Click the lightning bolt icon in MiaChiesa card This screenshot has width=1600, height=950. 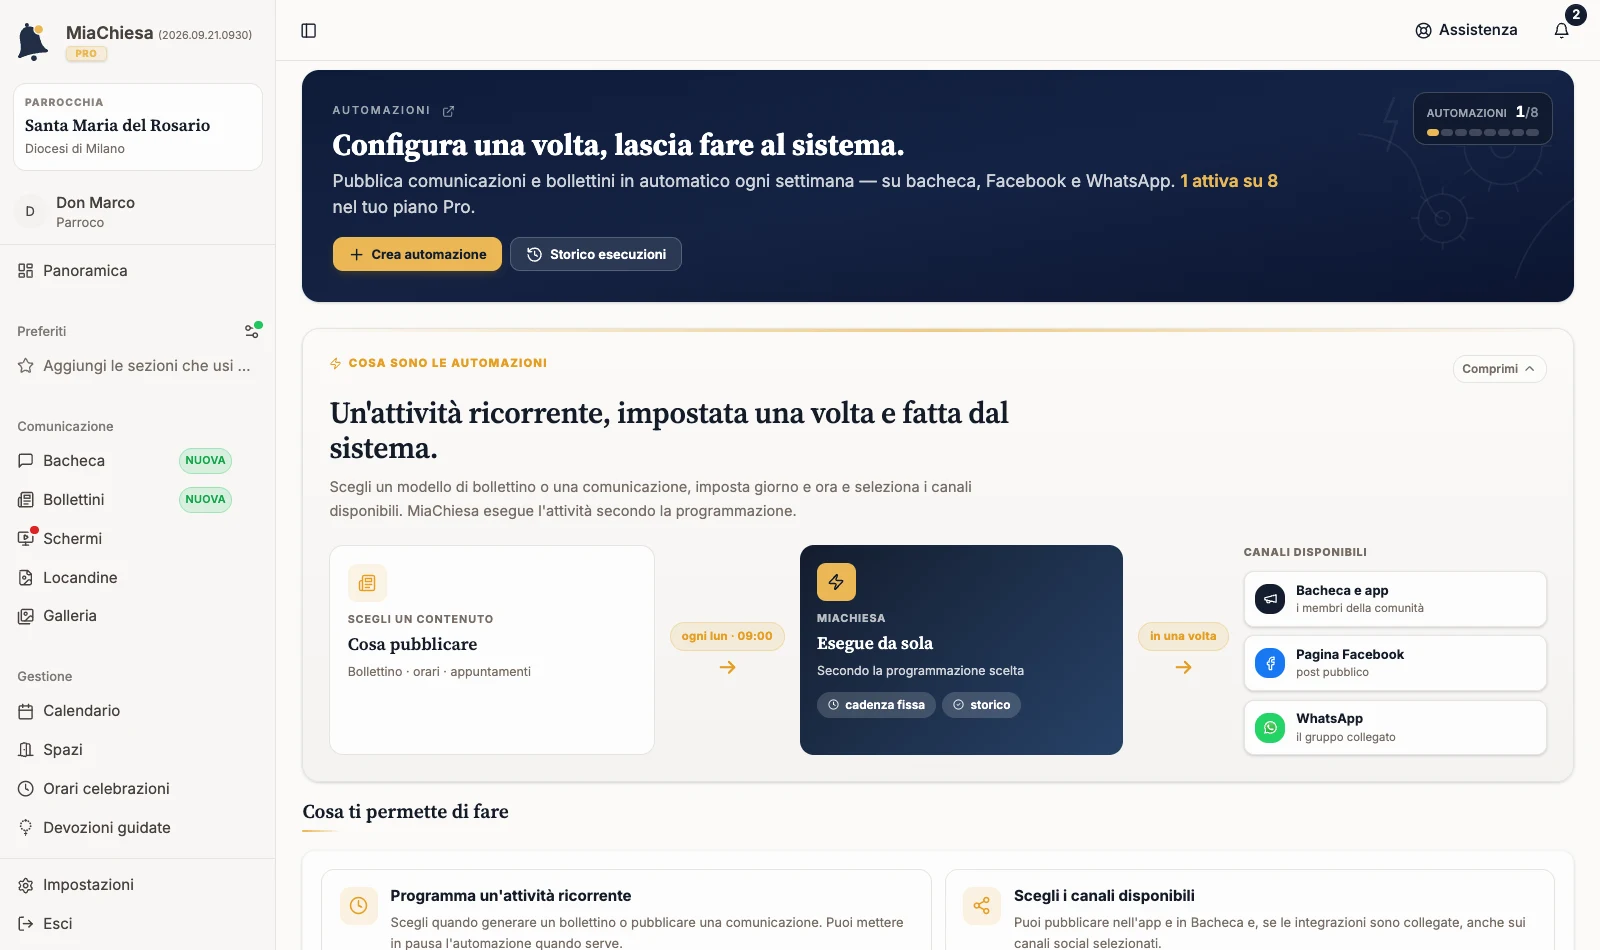point(836,582)
